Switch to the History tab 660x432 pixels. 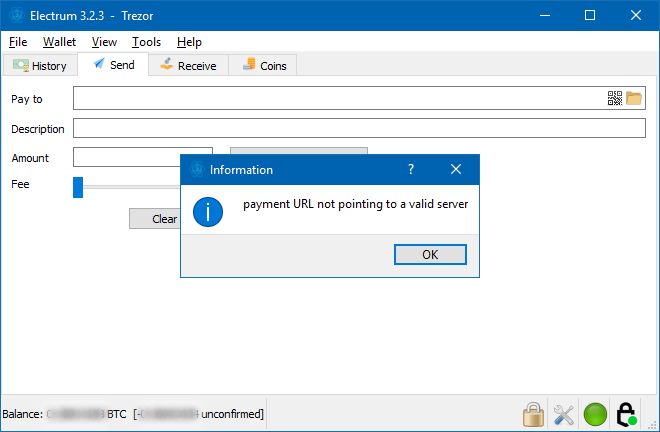(40, 66)
